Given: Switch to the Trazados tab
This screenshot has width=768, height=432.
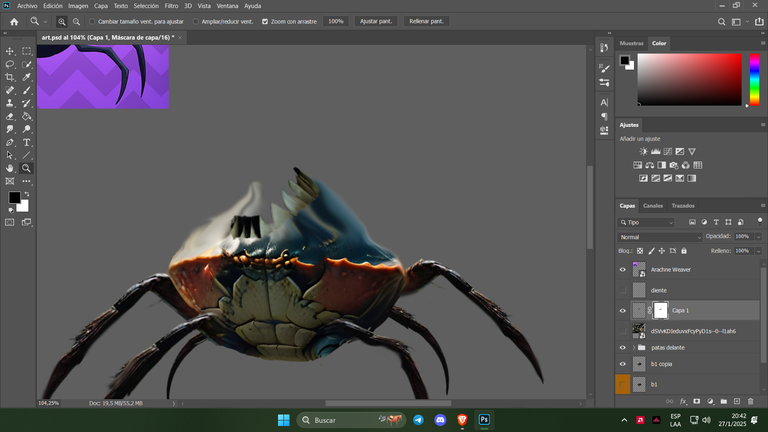Looking at the screenshot, I should (683, 206).
